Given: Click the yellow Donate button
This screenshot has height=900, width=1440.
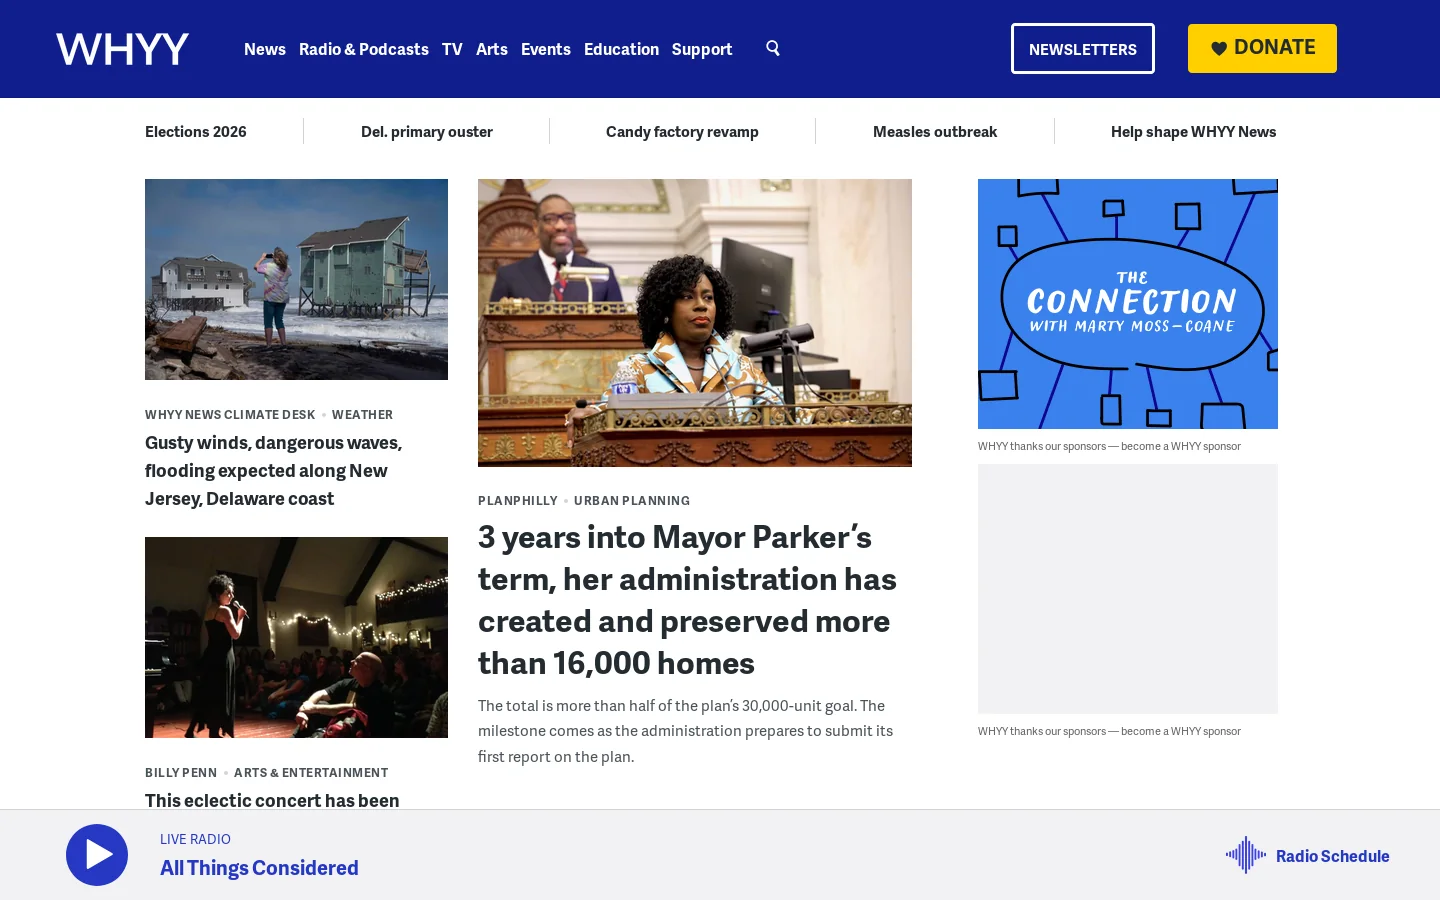Looking at the screenshot, I should (1262, 48).
